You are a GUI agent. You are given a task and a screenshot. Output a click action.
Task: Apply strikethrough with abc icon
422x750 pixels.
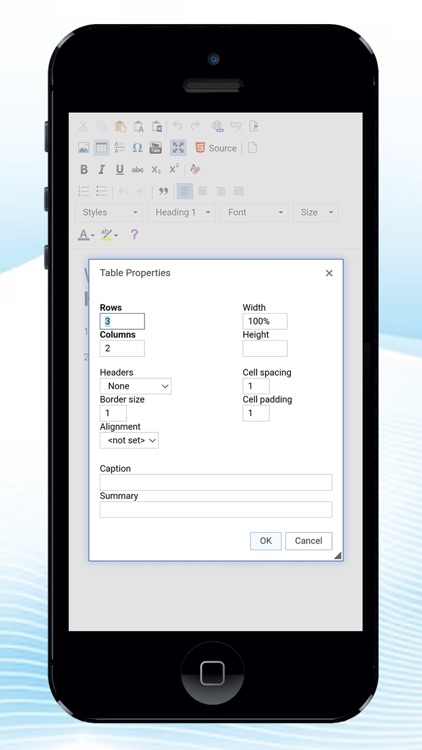(x=137, y=170)
